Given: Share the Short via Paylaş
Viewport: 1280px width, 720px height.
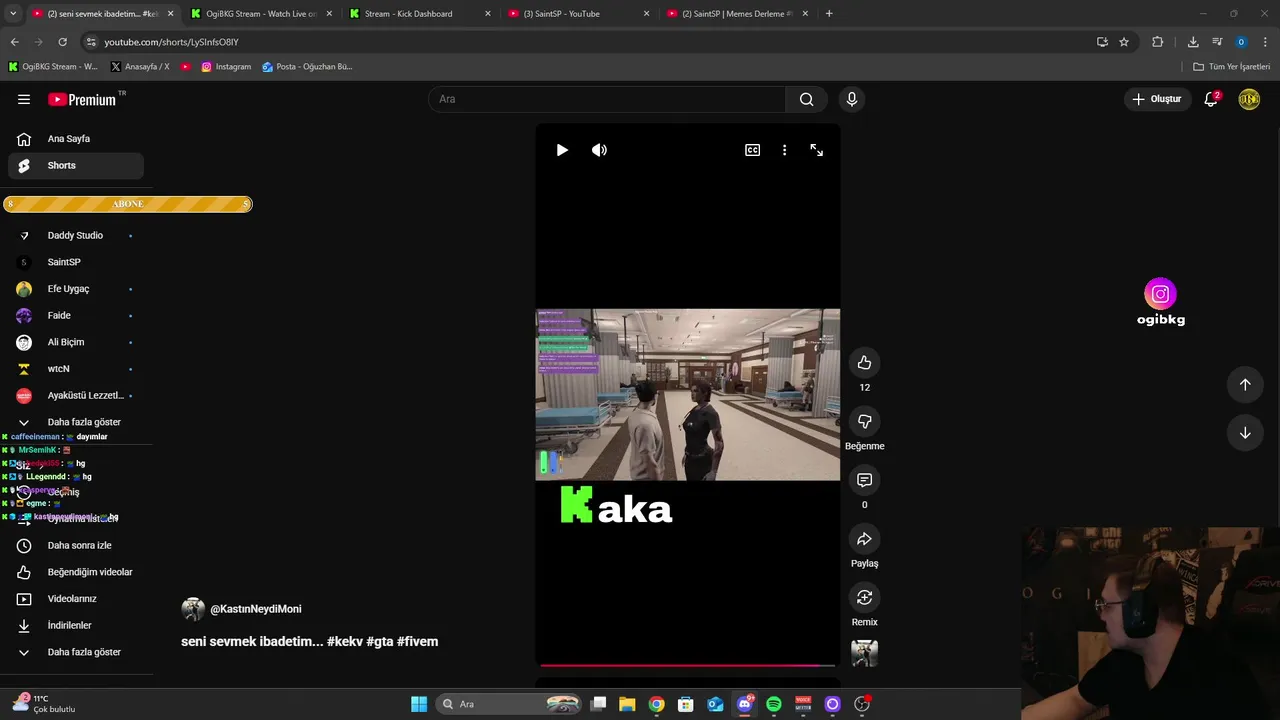Looking at the screenshot, I should [x=865, y=539].
